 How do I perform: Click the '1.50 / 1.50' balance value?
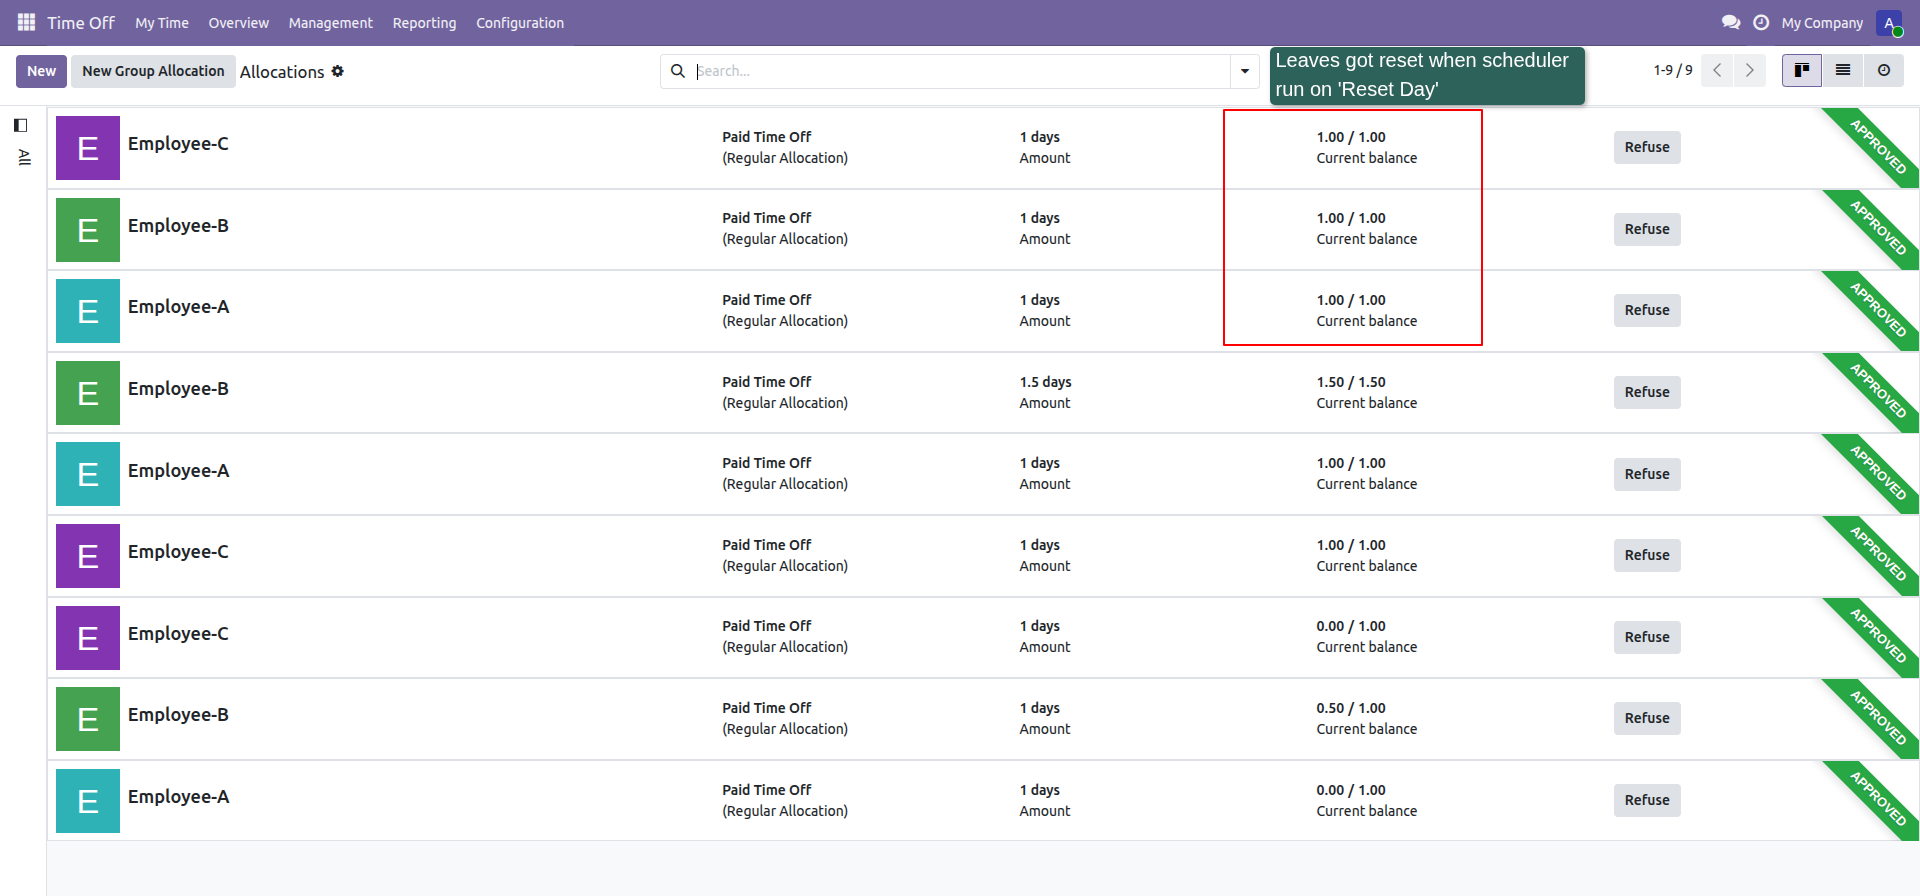click(x=1351, y=382)
